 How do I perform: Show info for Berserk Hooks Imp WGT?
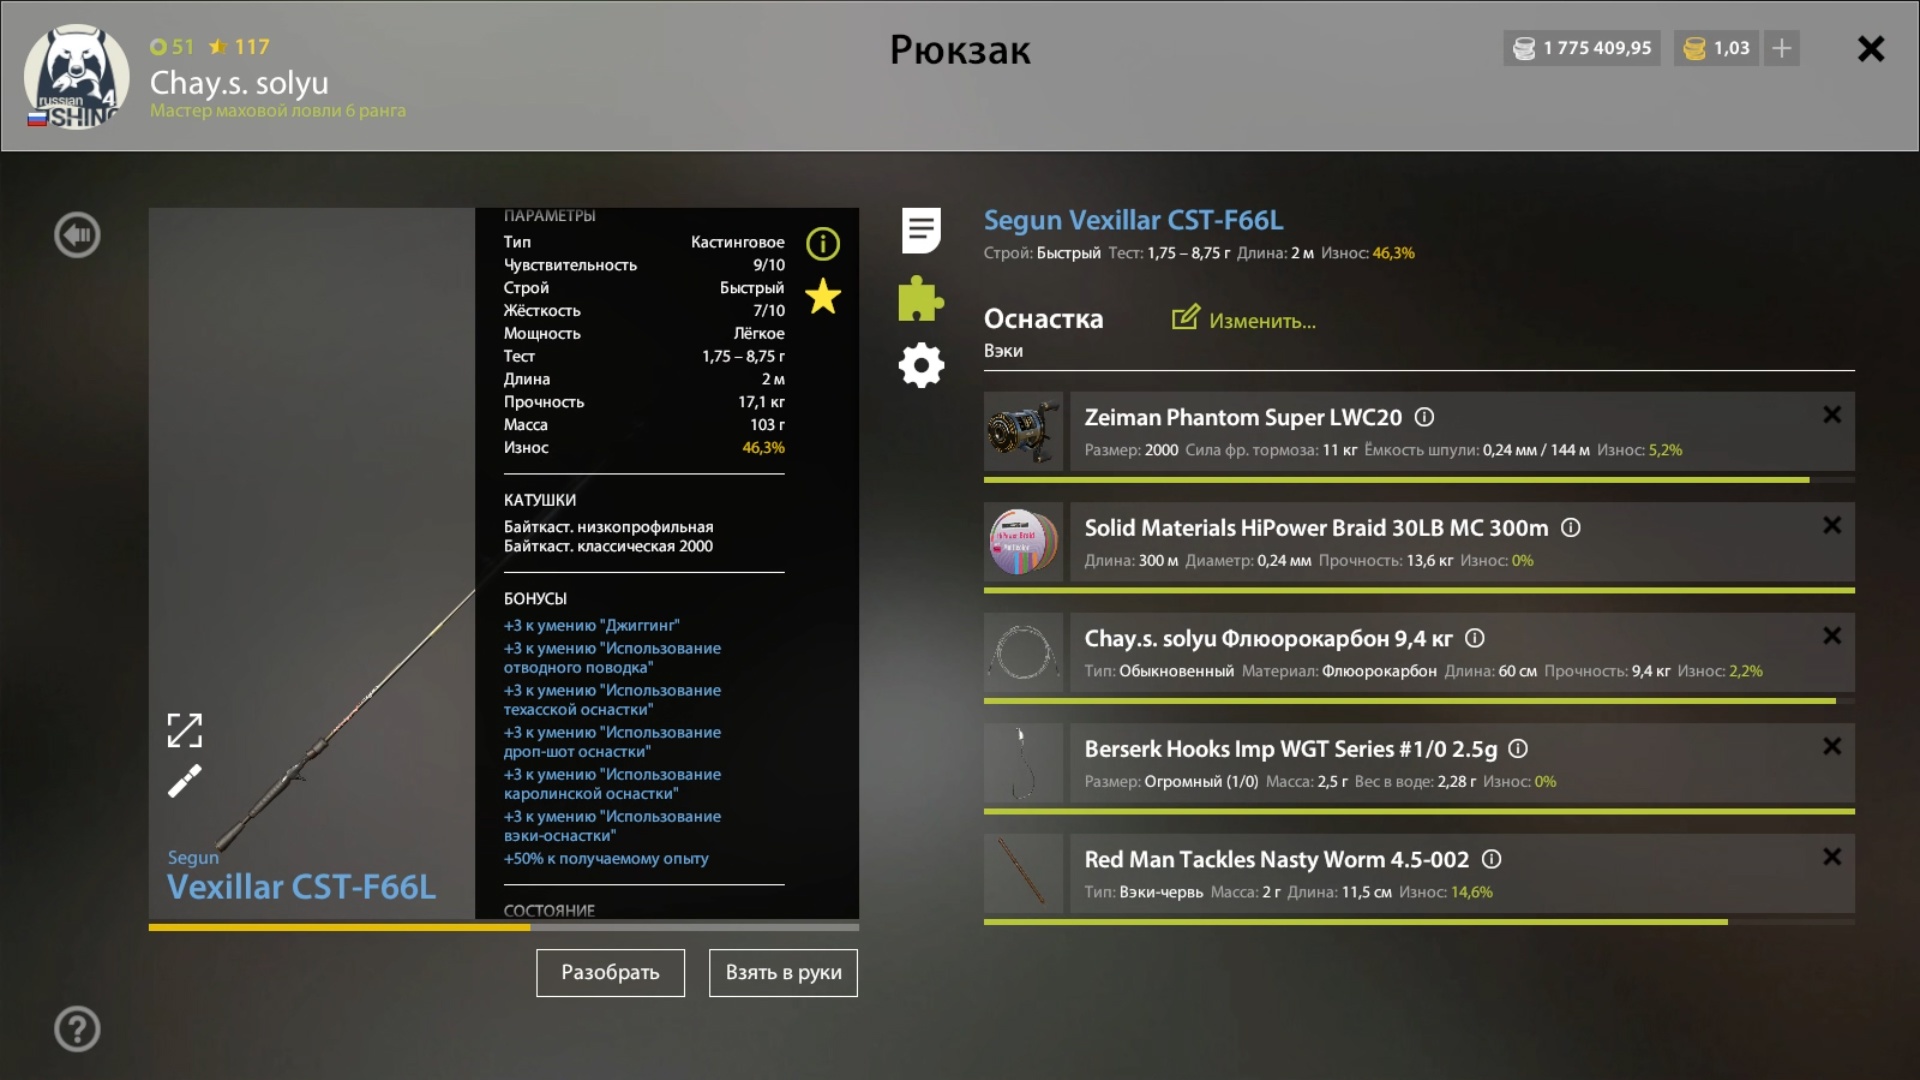coord(1518,748)
